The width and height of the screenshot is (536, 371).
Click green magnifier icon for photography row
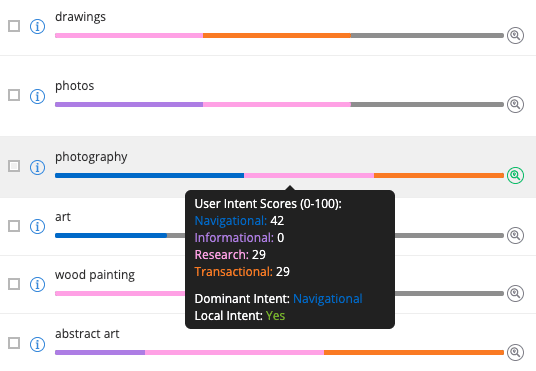515,175
